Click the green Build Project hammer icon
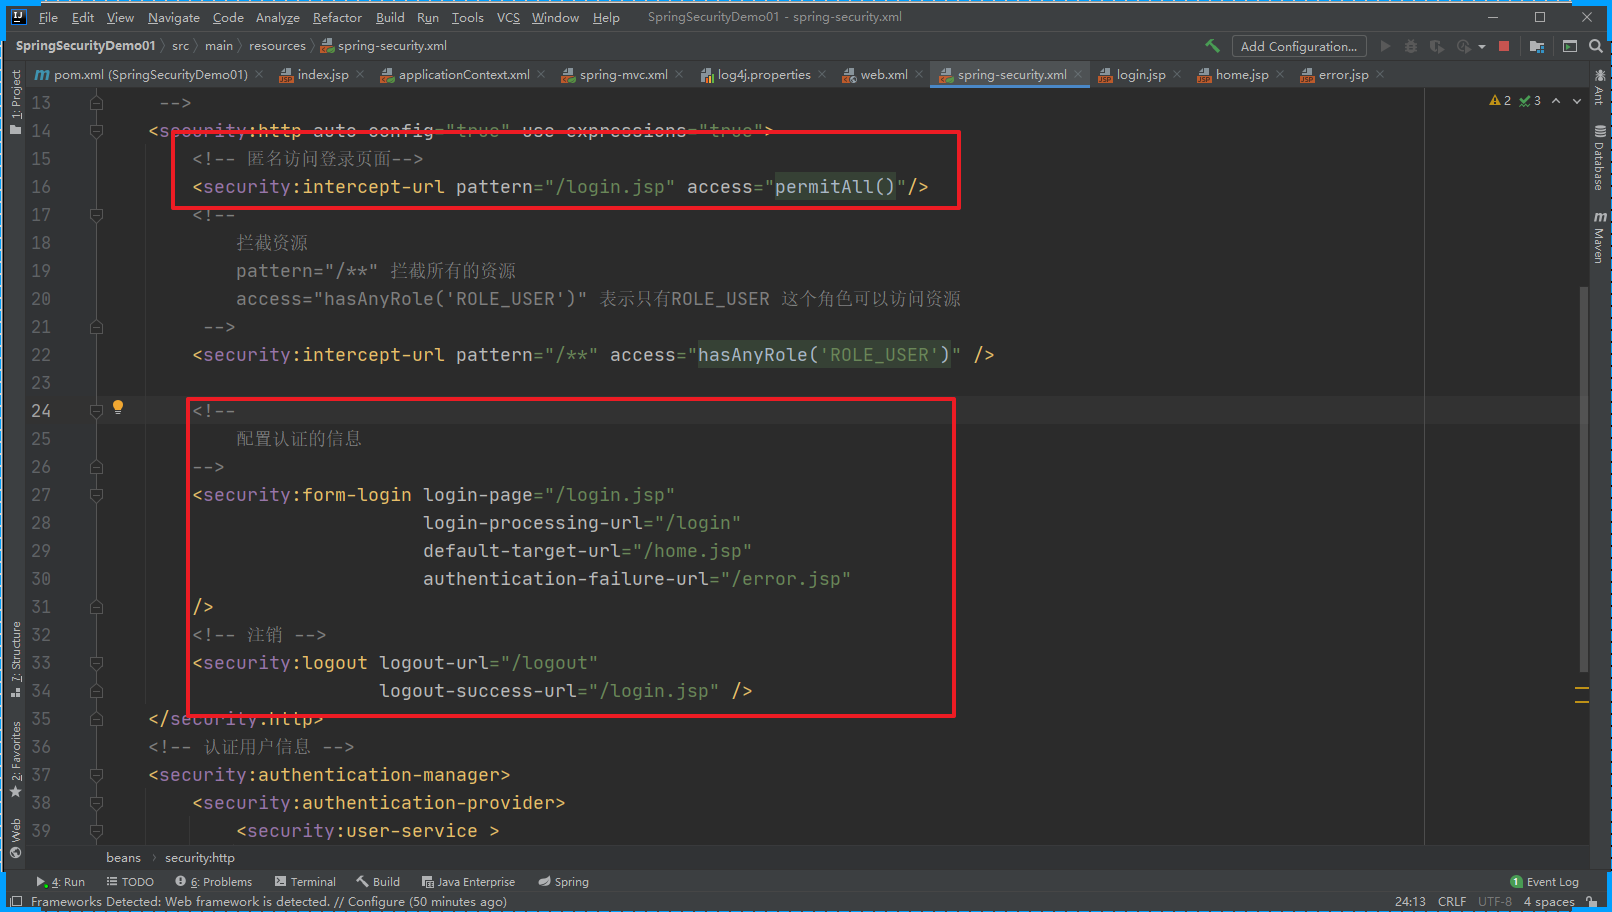This screenshot has height=912, width=1612. tap(1212, 46)
